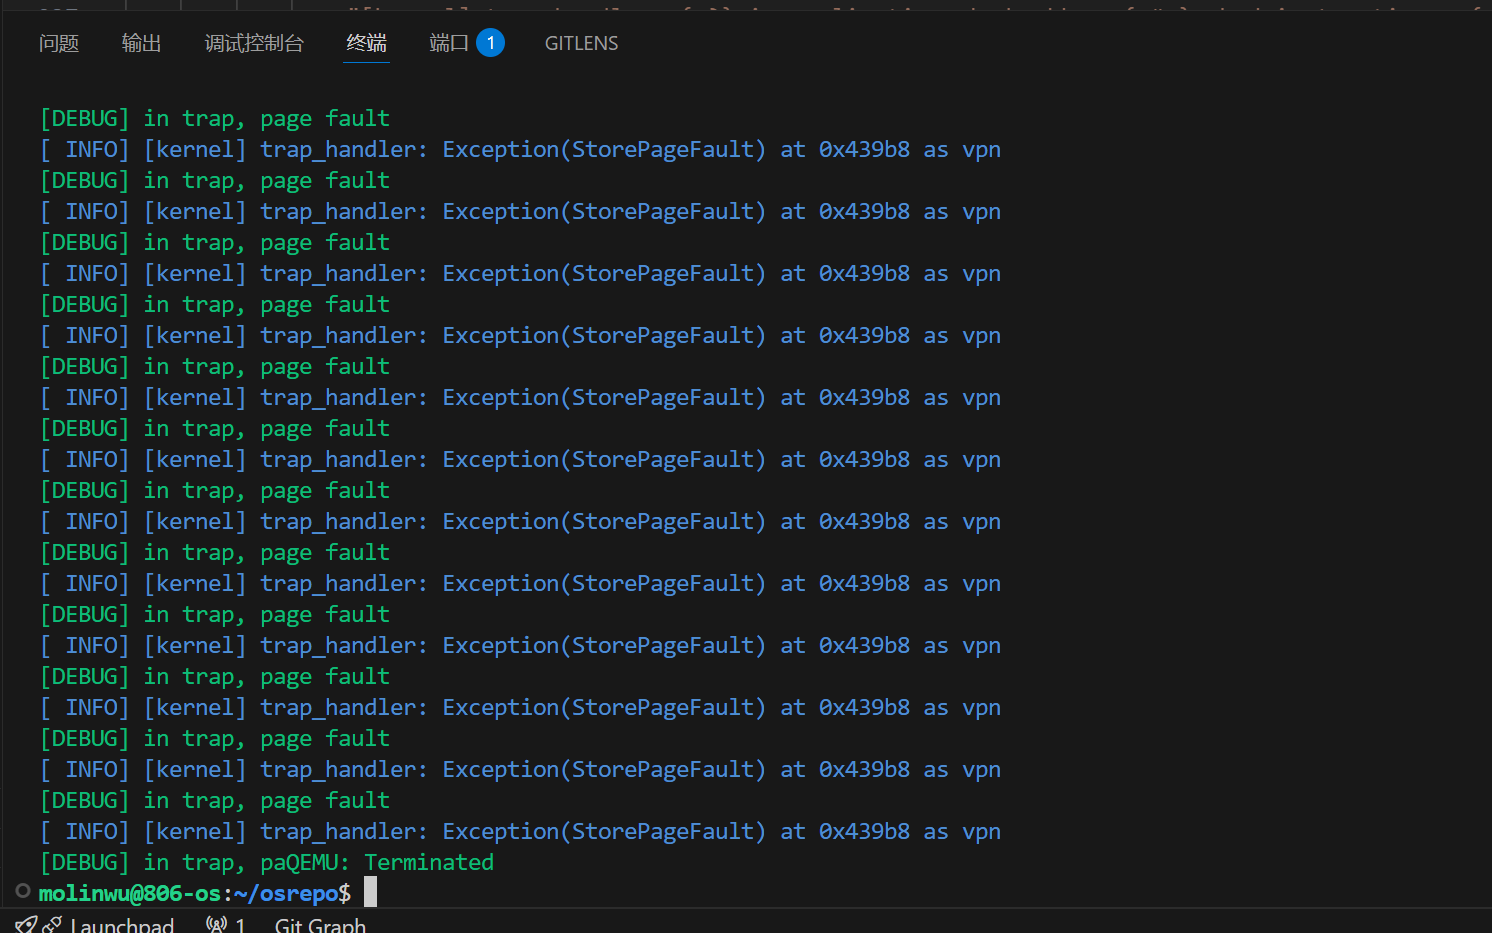Switch to the GITLENS panel tab
The width and height of the screenshot is (1492, 933).
click(581, 43)
